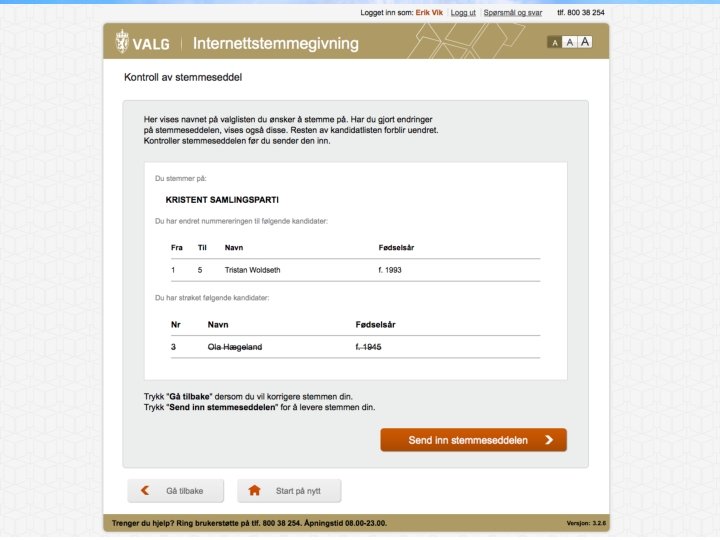
Task: Select the largest text size A
Action: (x=585, y=42)
